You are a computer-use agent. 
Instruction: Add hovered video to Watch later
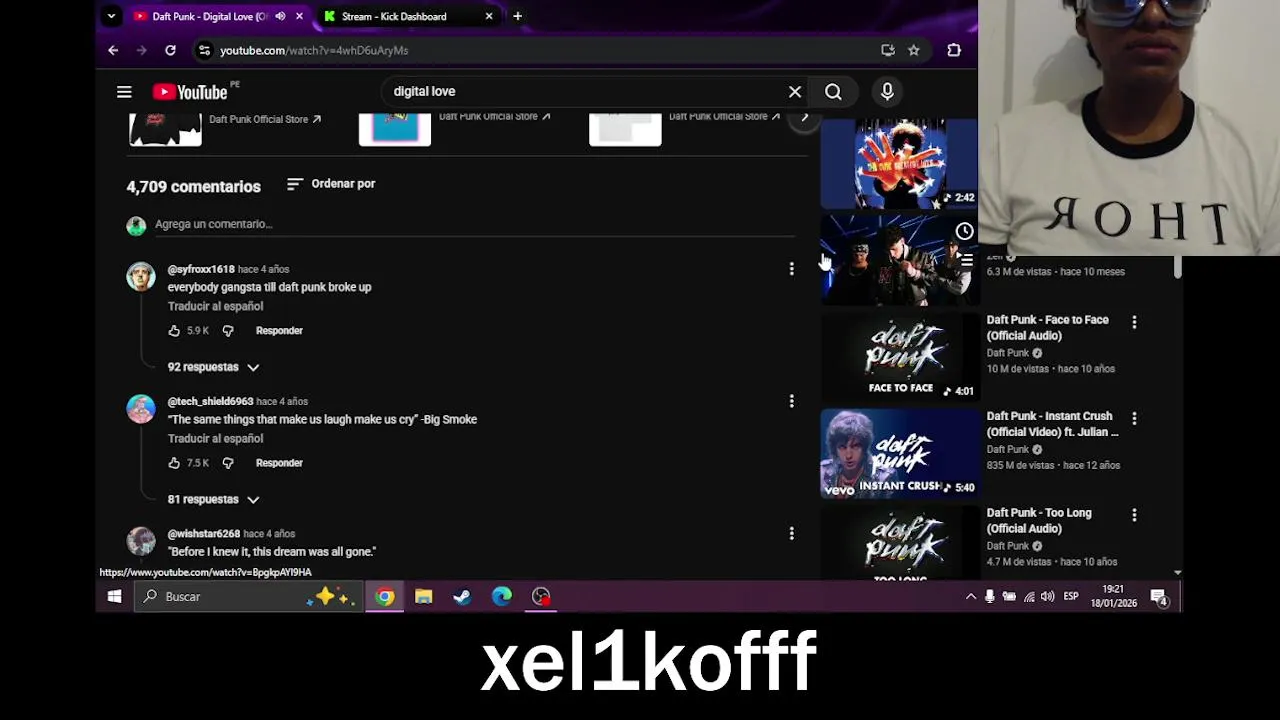coord(964,232)
